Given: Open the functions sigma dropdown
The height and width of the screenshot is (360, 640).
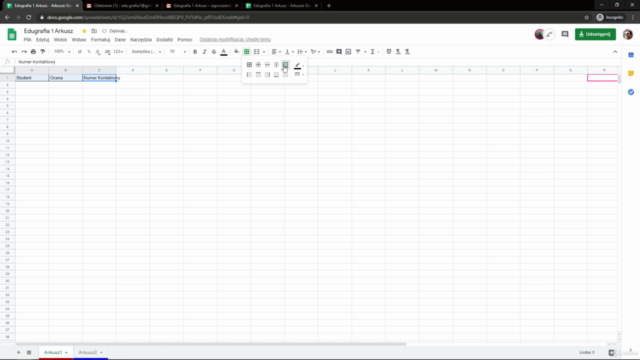Looking at the screenshot, I should (374, 52).
